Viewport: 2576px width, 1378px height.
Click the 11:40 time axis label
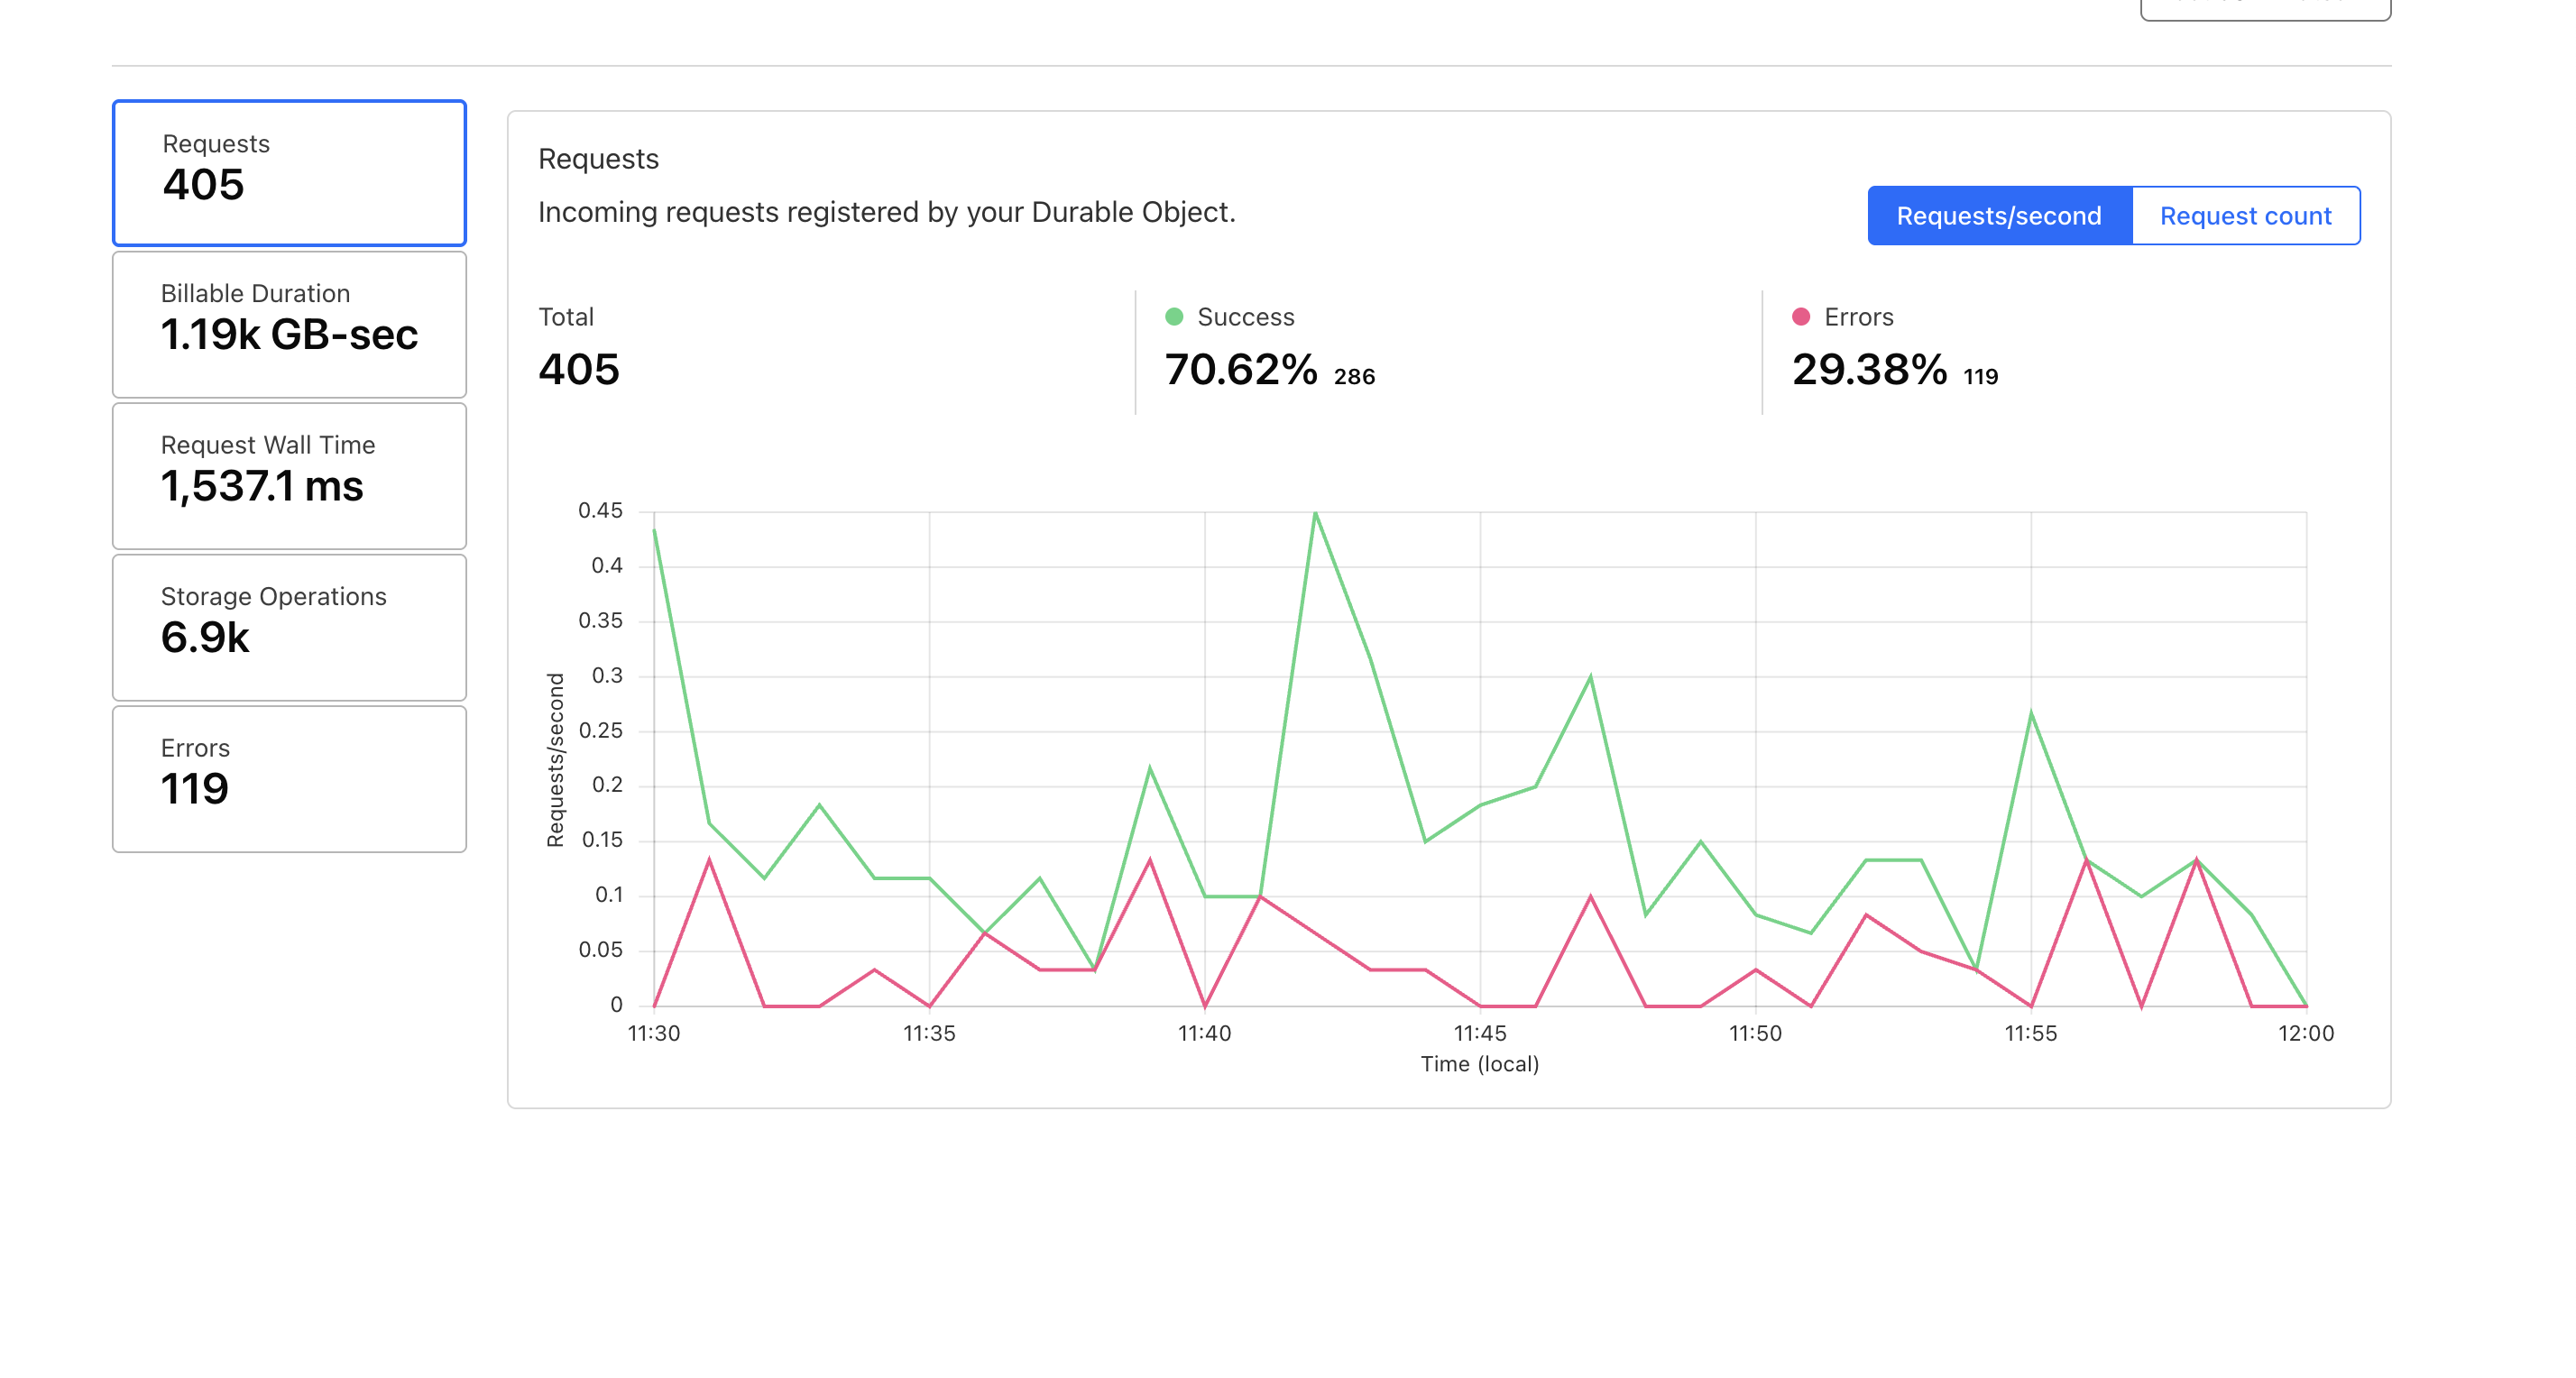[x=1204, y=1033]
